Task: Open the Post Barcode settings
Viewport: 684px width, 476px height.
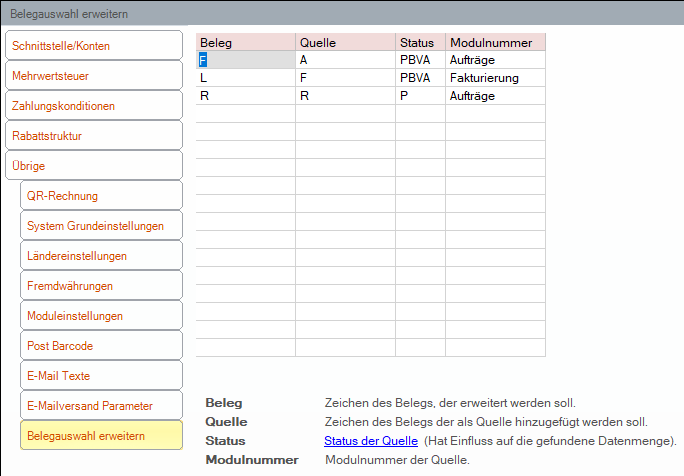Action: tap(101, 346)
